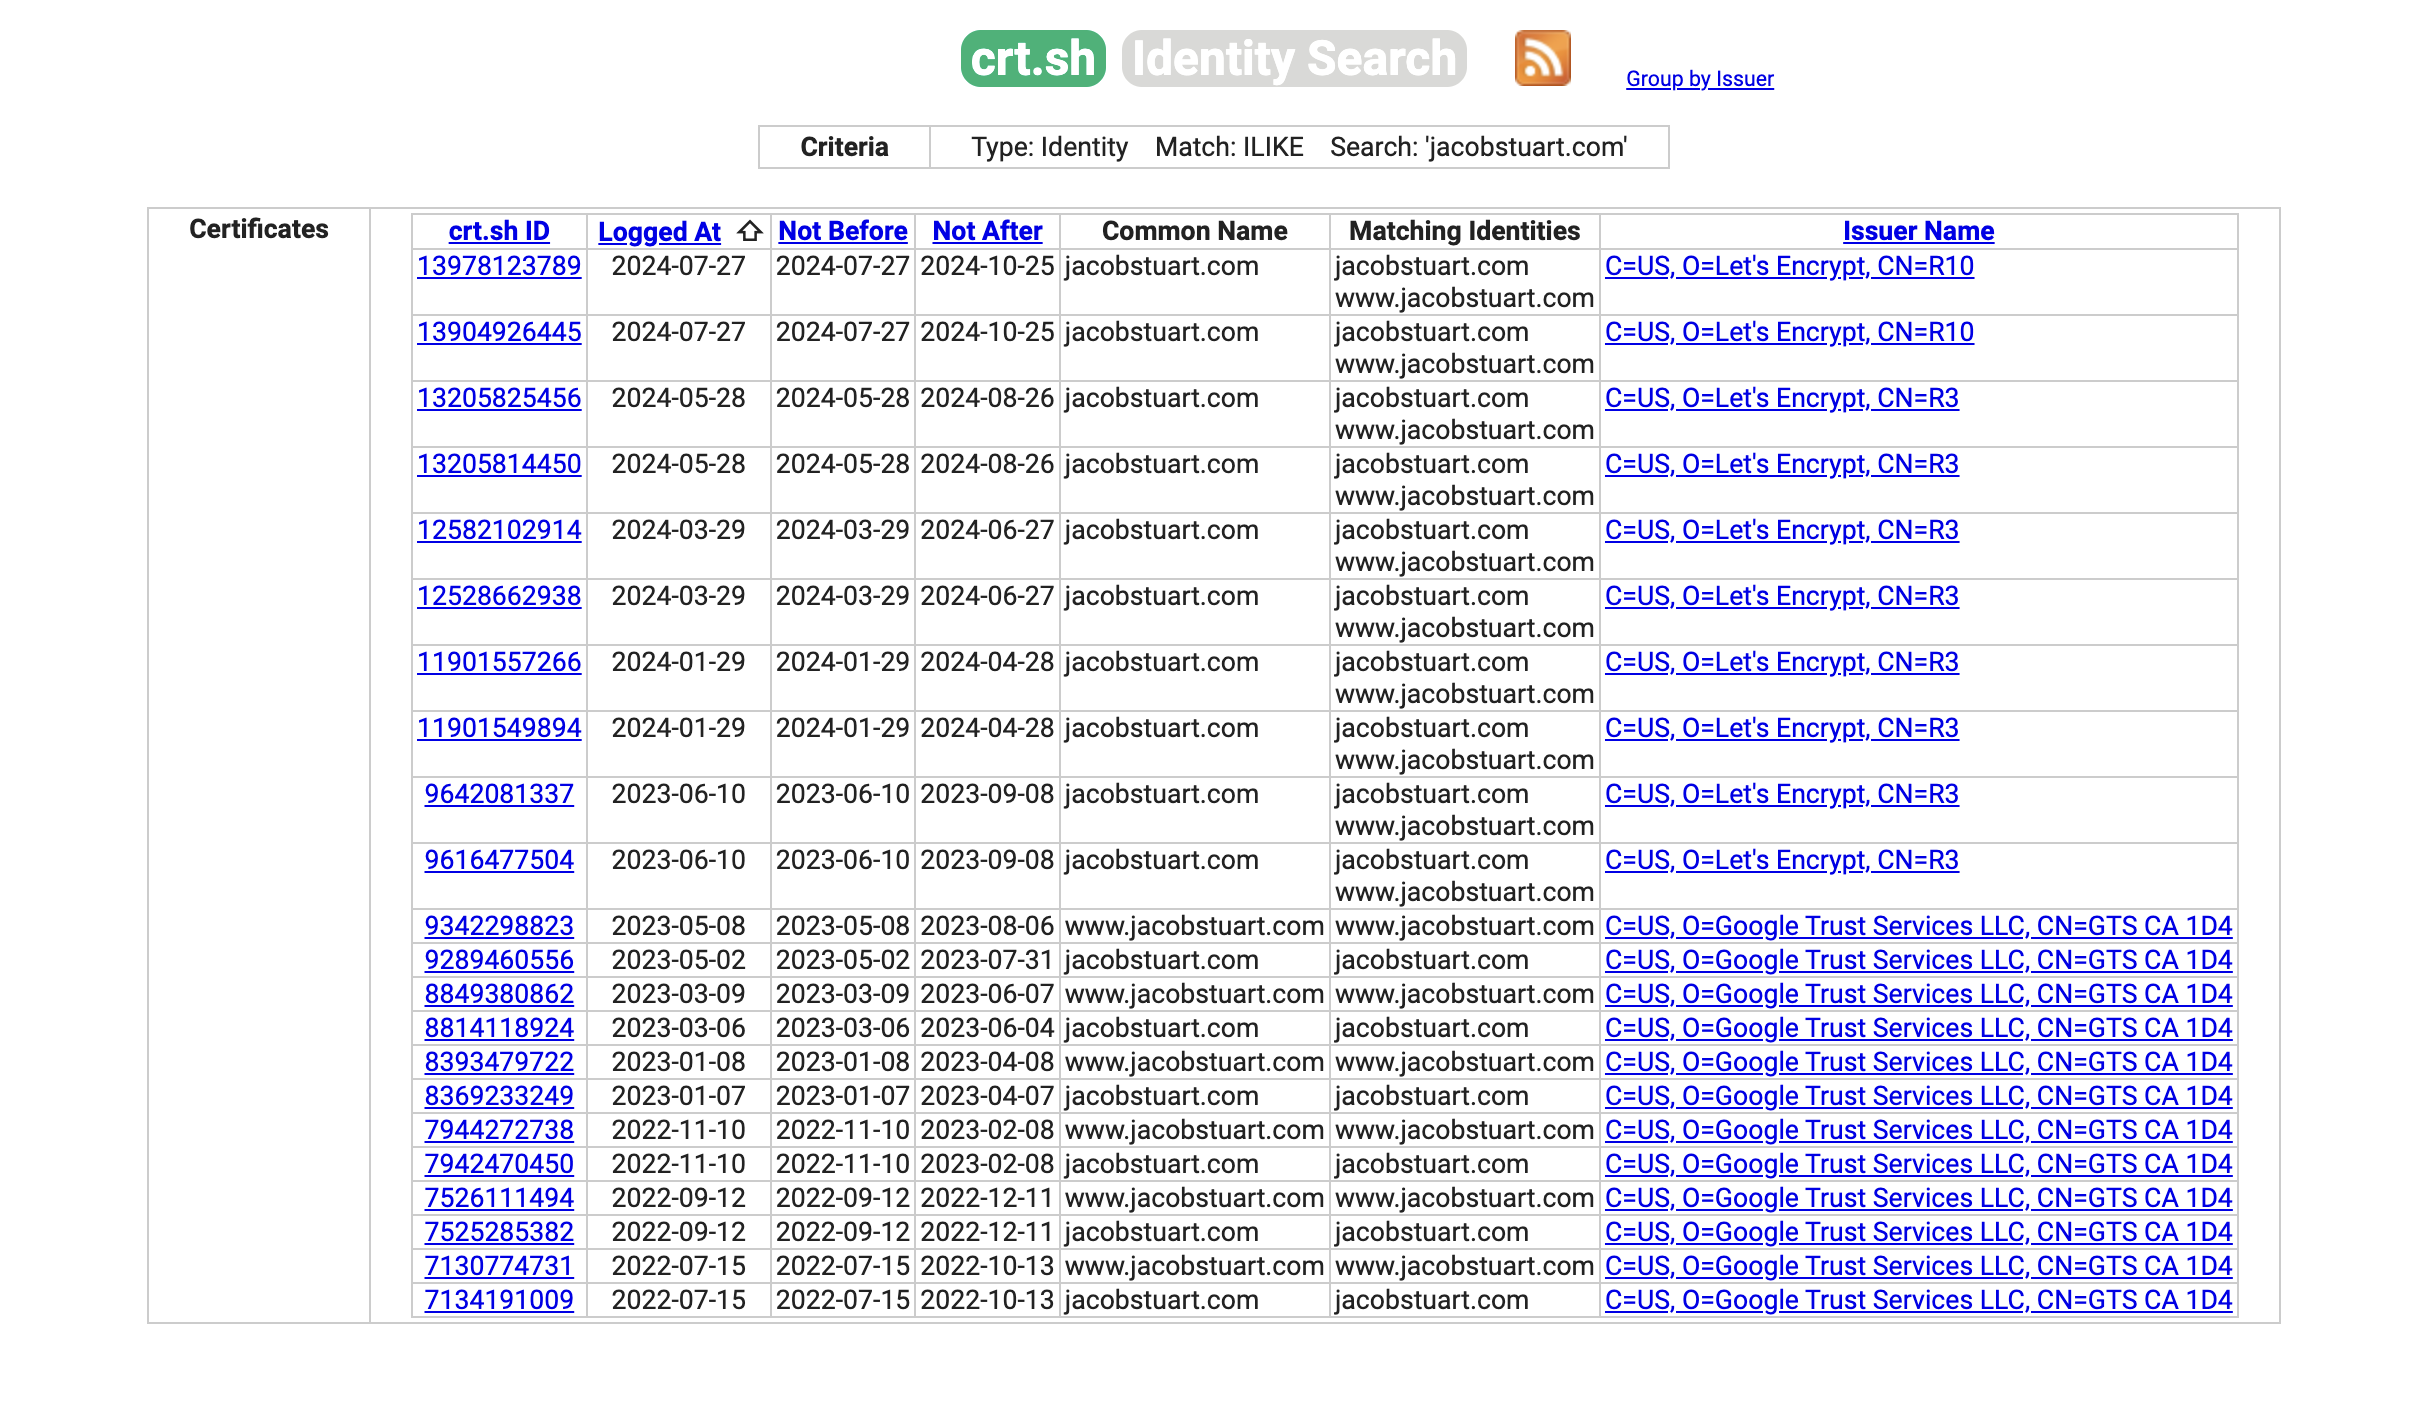Open certificate ID 8369233249
Viewport: 2420px width, 1408px height.
(x=499, y=1096)
